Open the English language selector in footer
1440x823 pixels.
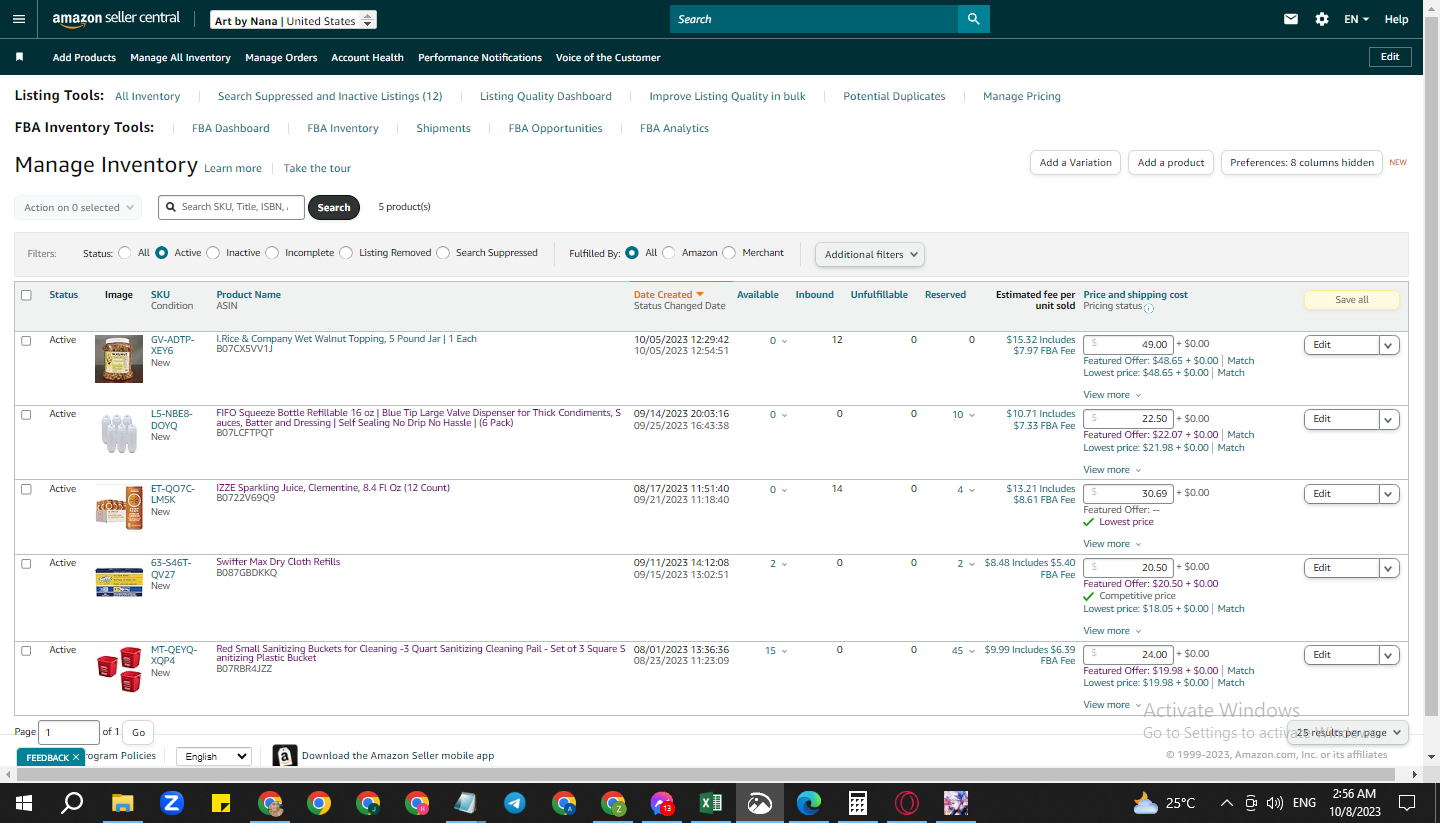click(x=213, y=757)
